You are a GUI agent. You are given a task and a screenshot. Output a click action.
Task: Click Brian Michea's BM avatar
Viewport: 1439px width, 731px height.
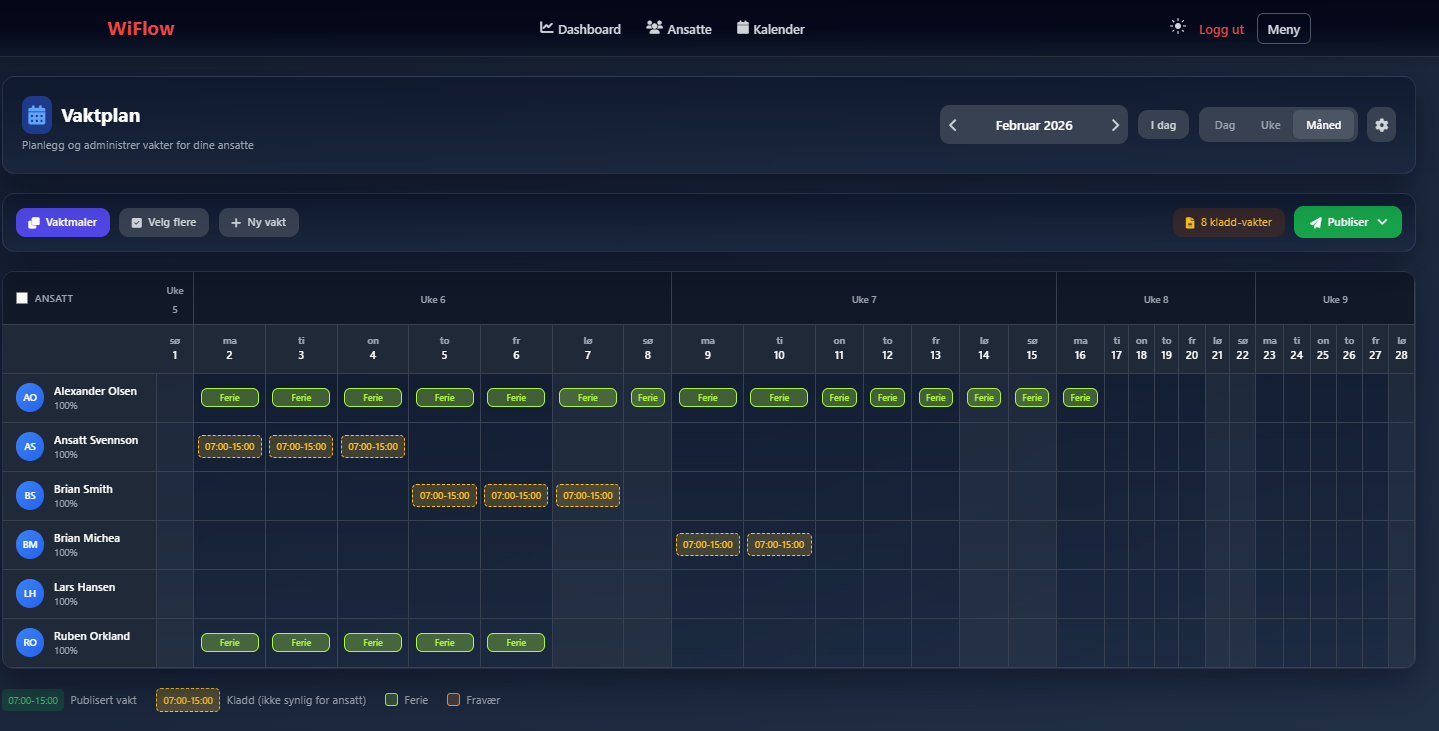click(x=30, y=545)
